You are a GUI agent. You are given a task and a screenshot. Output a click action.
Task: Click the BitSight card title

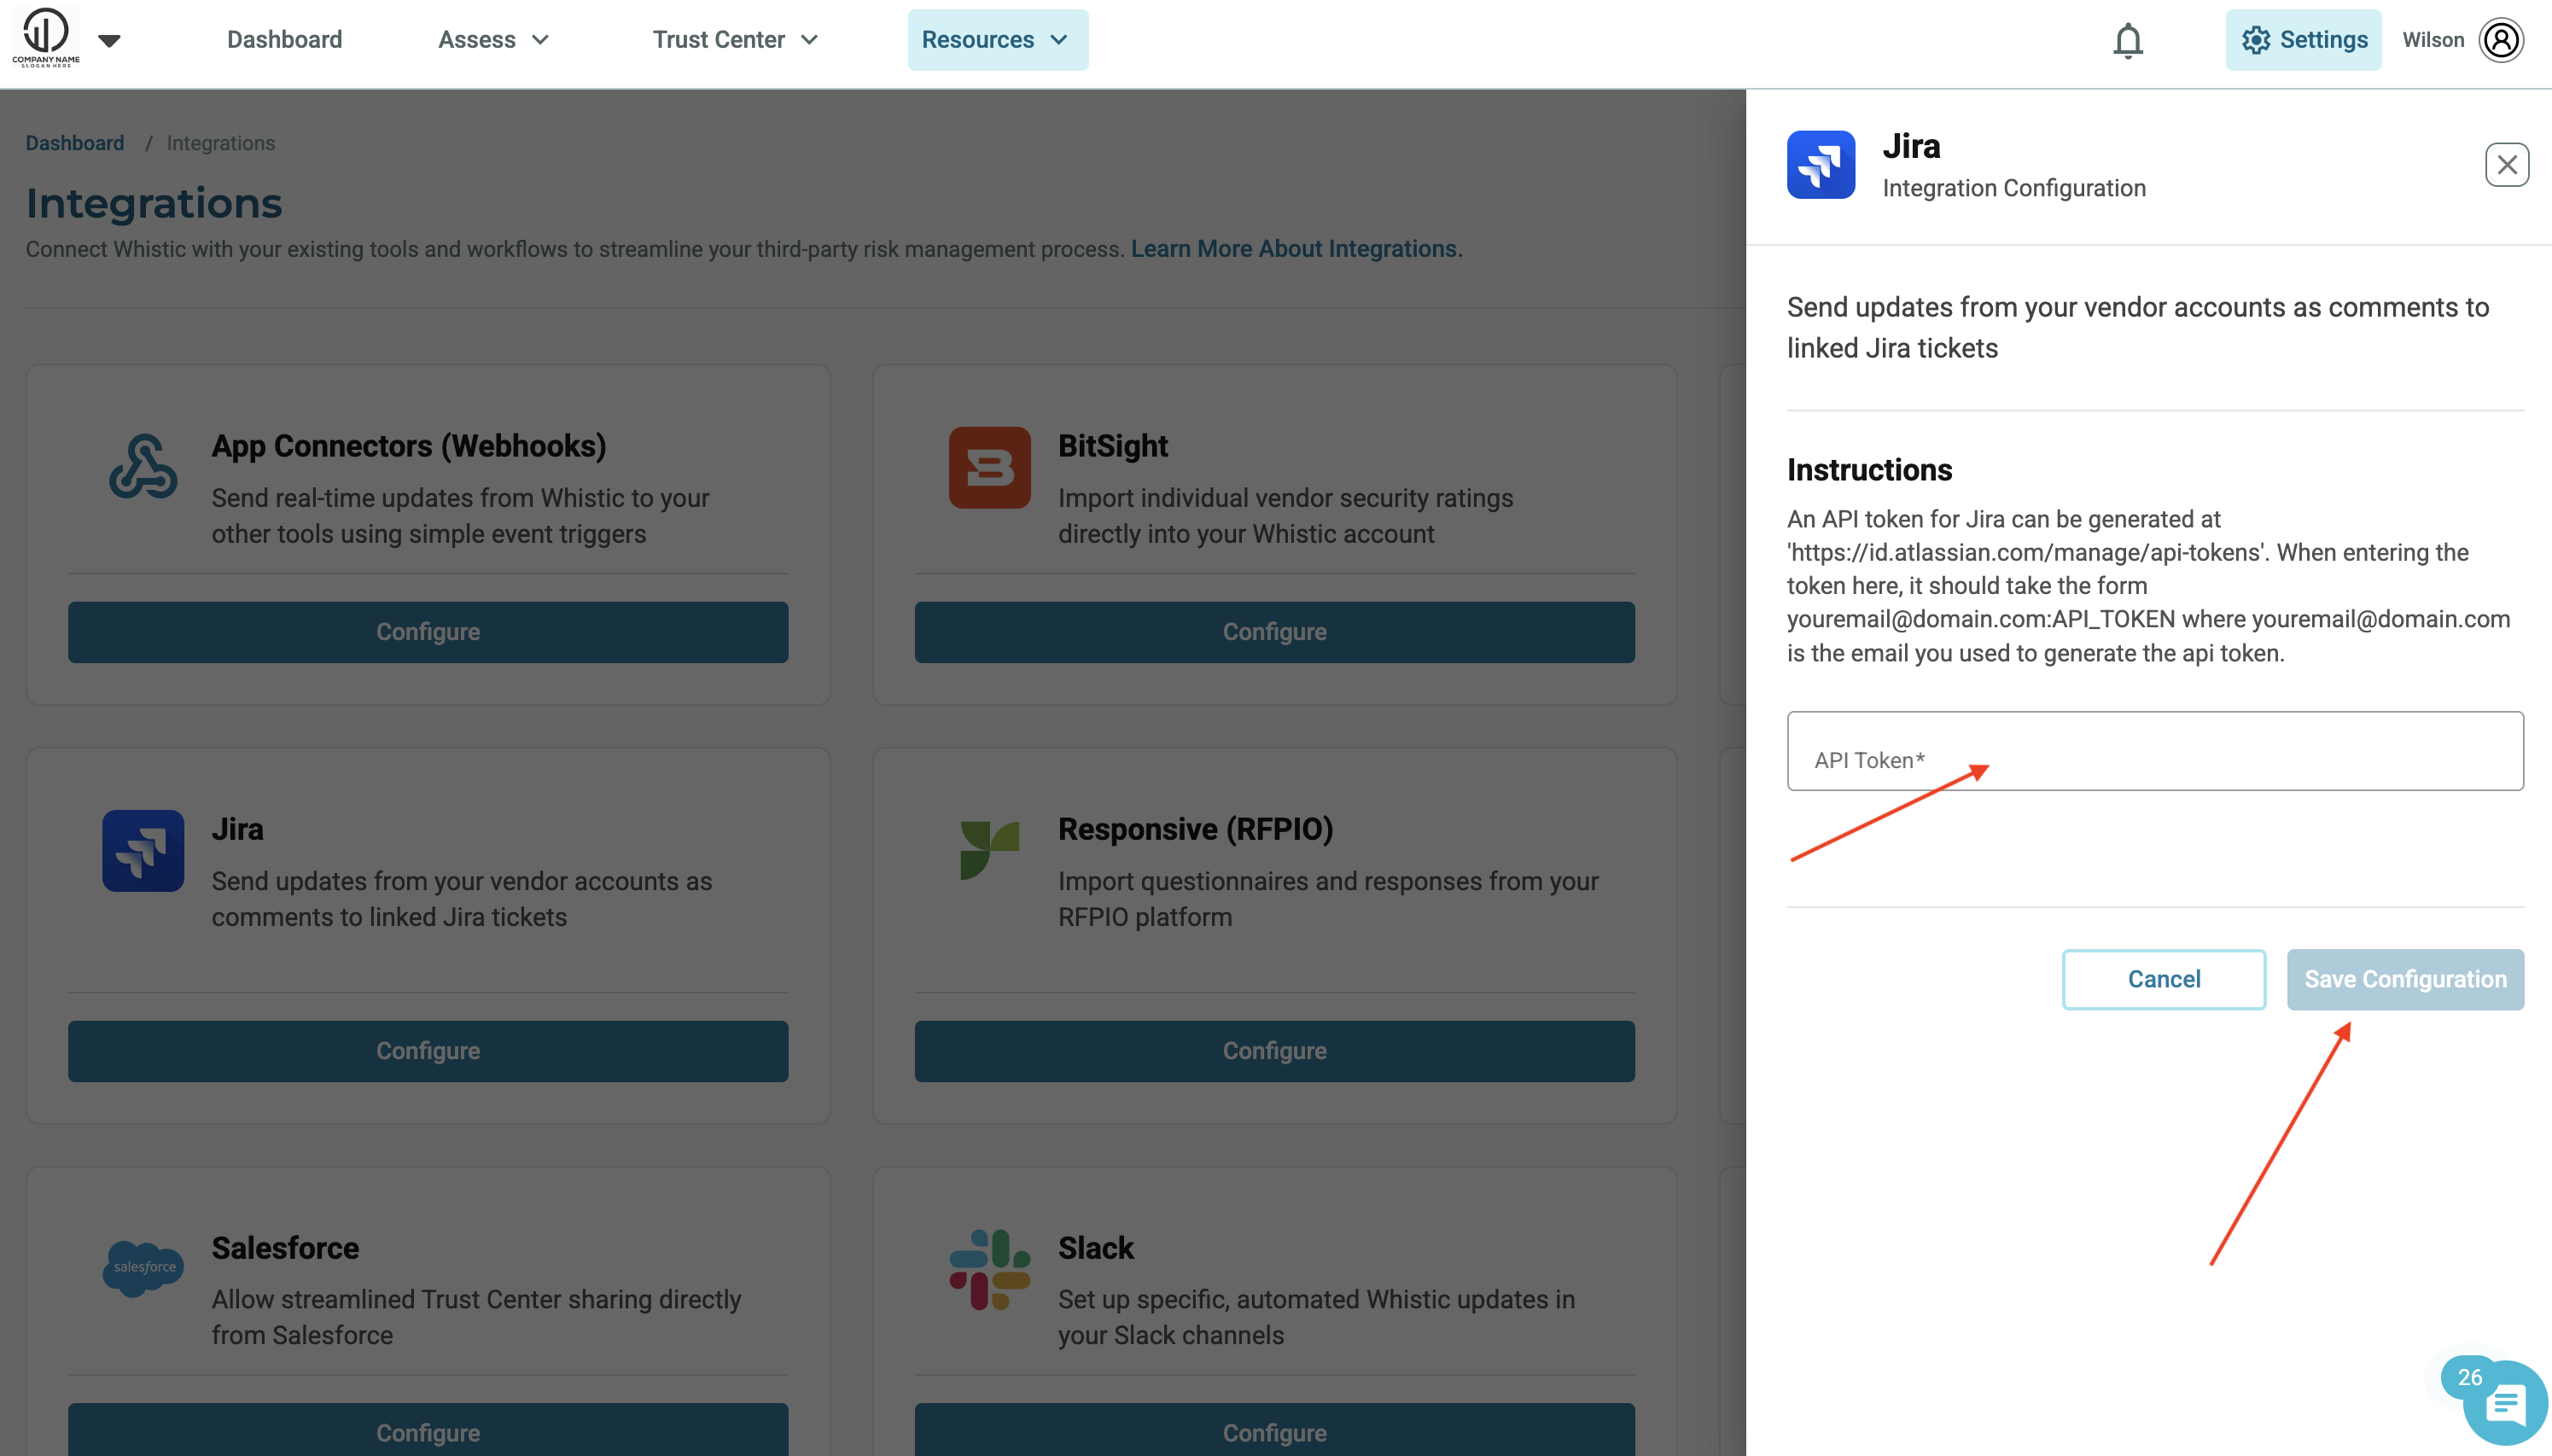tap(1113, 446)
